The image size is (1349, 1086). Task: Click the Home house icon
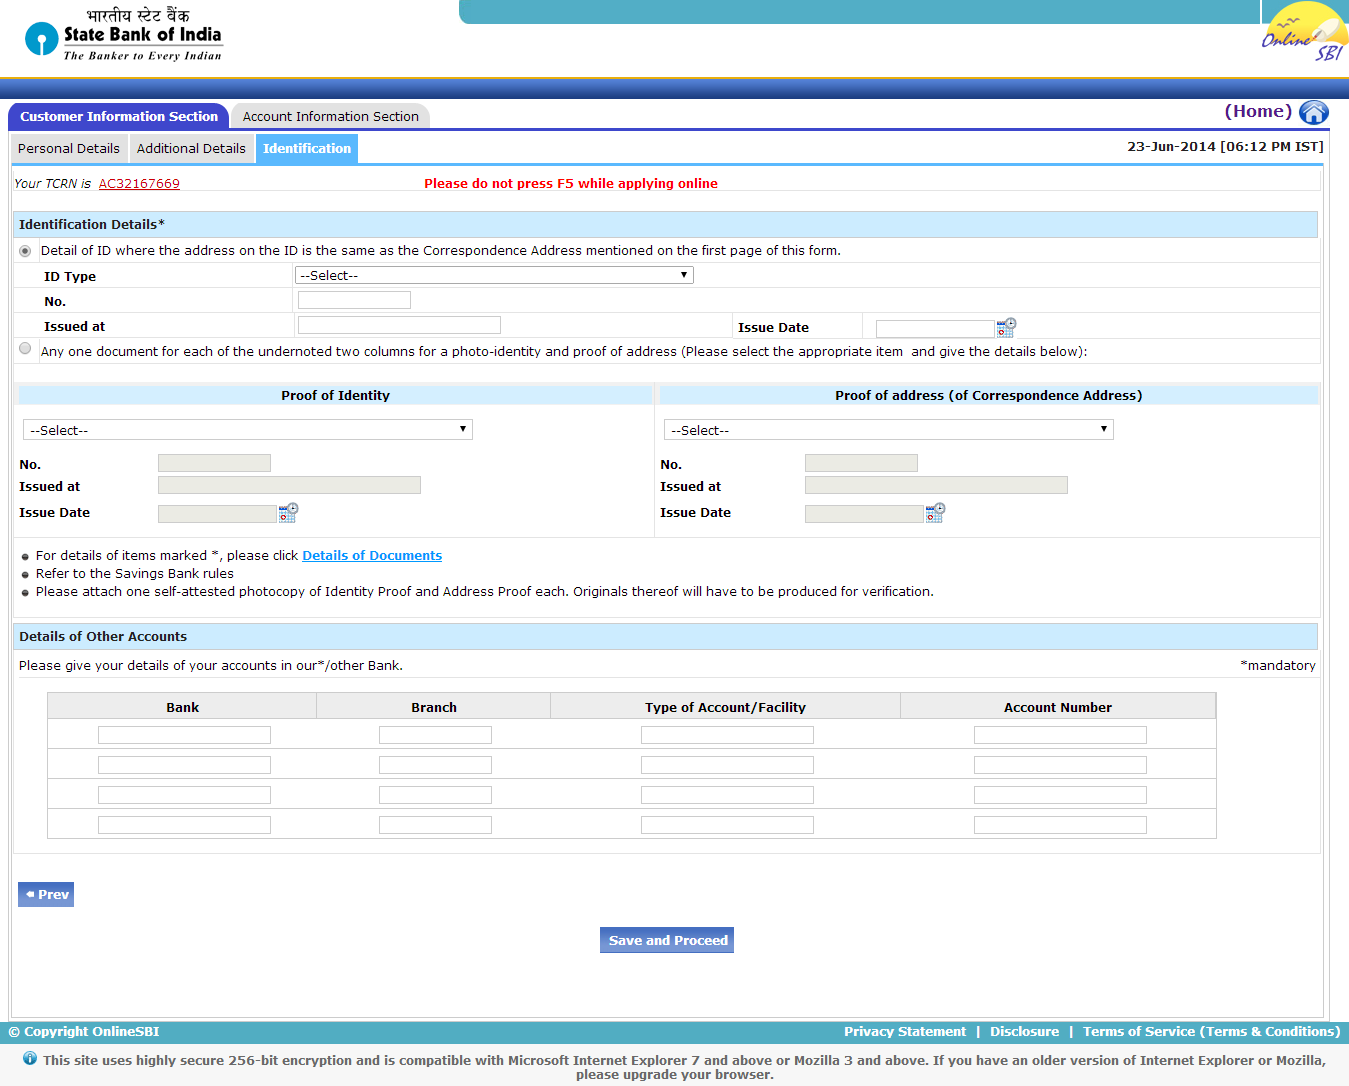(1313, 112)
